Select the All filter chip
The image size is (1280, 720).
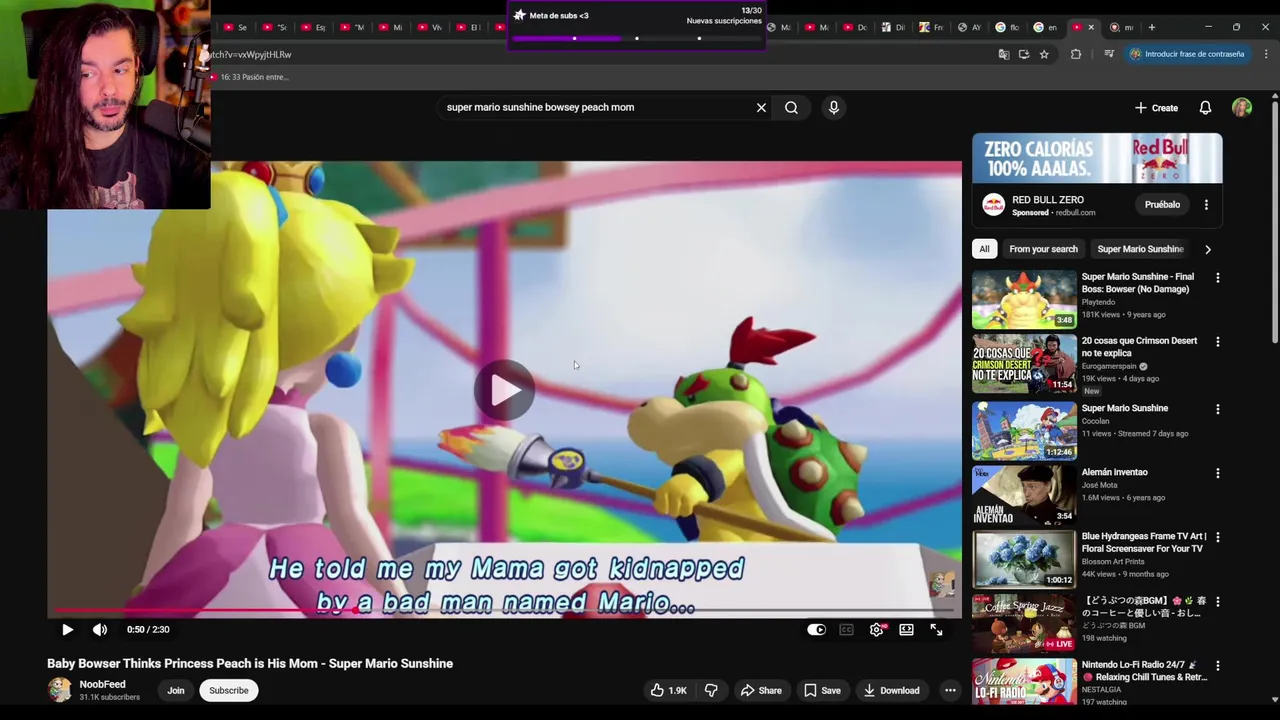pos(984,249)
